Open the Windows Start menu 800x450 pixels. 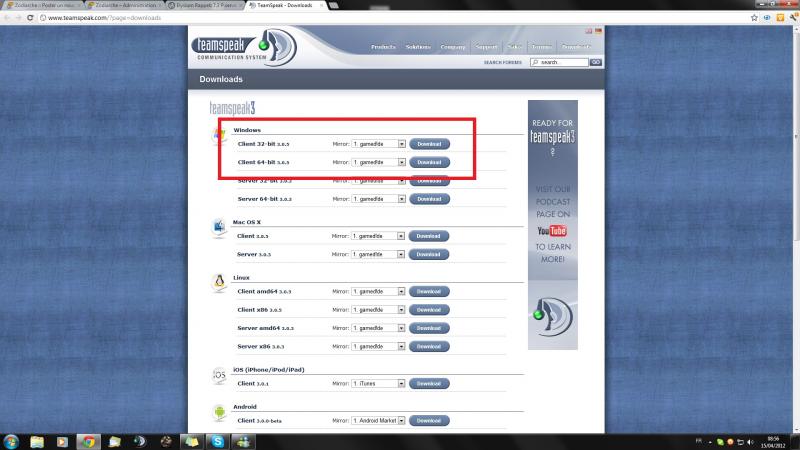(11, 441)
